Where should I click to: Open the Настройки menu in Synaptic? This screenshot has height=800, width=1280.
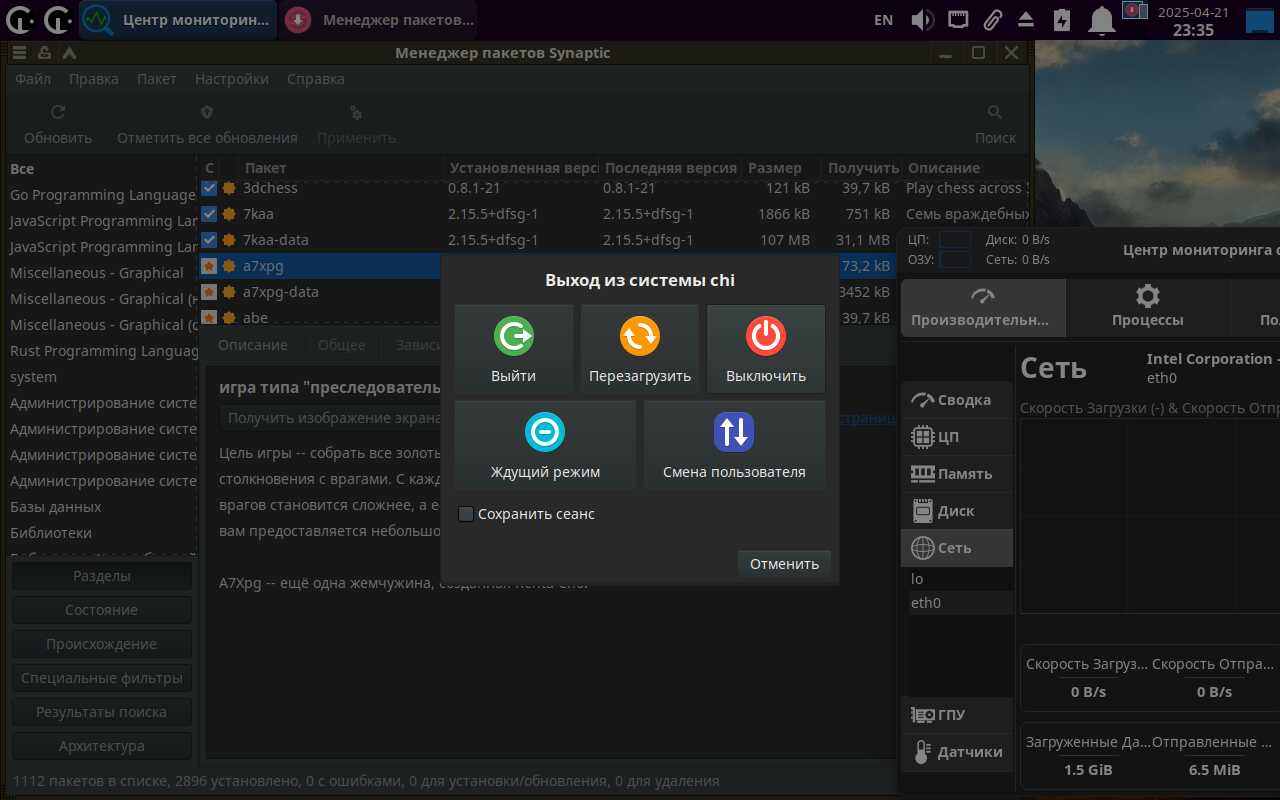tap(232, 79)
